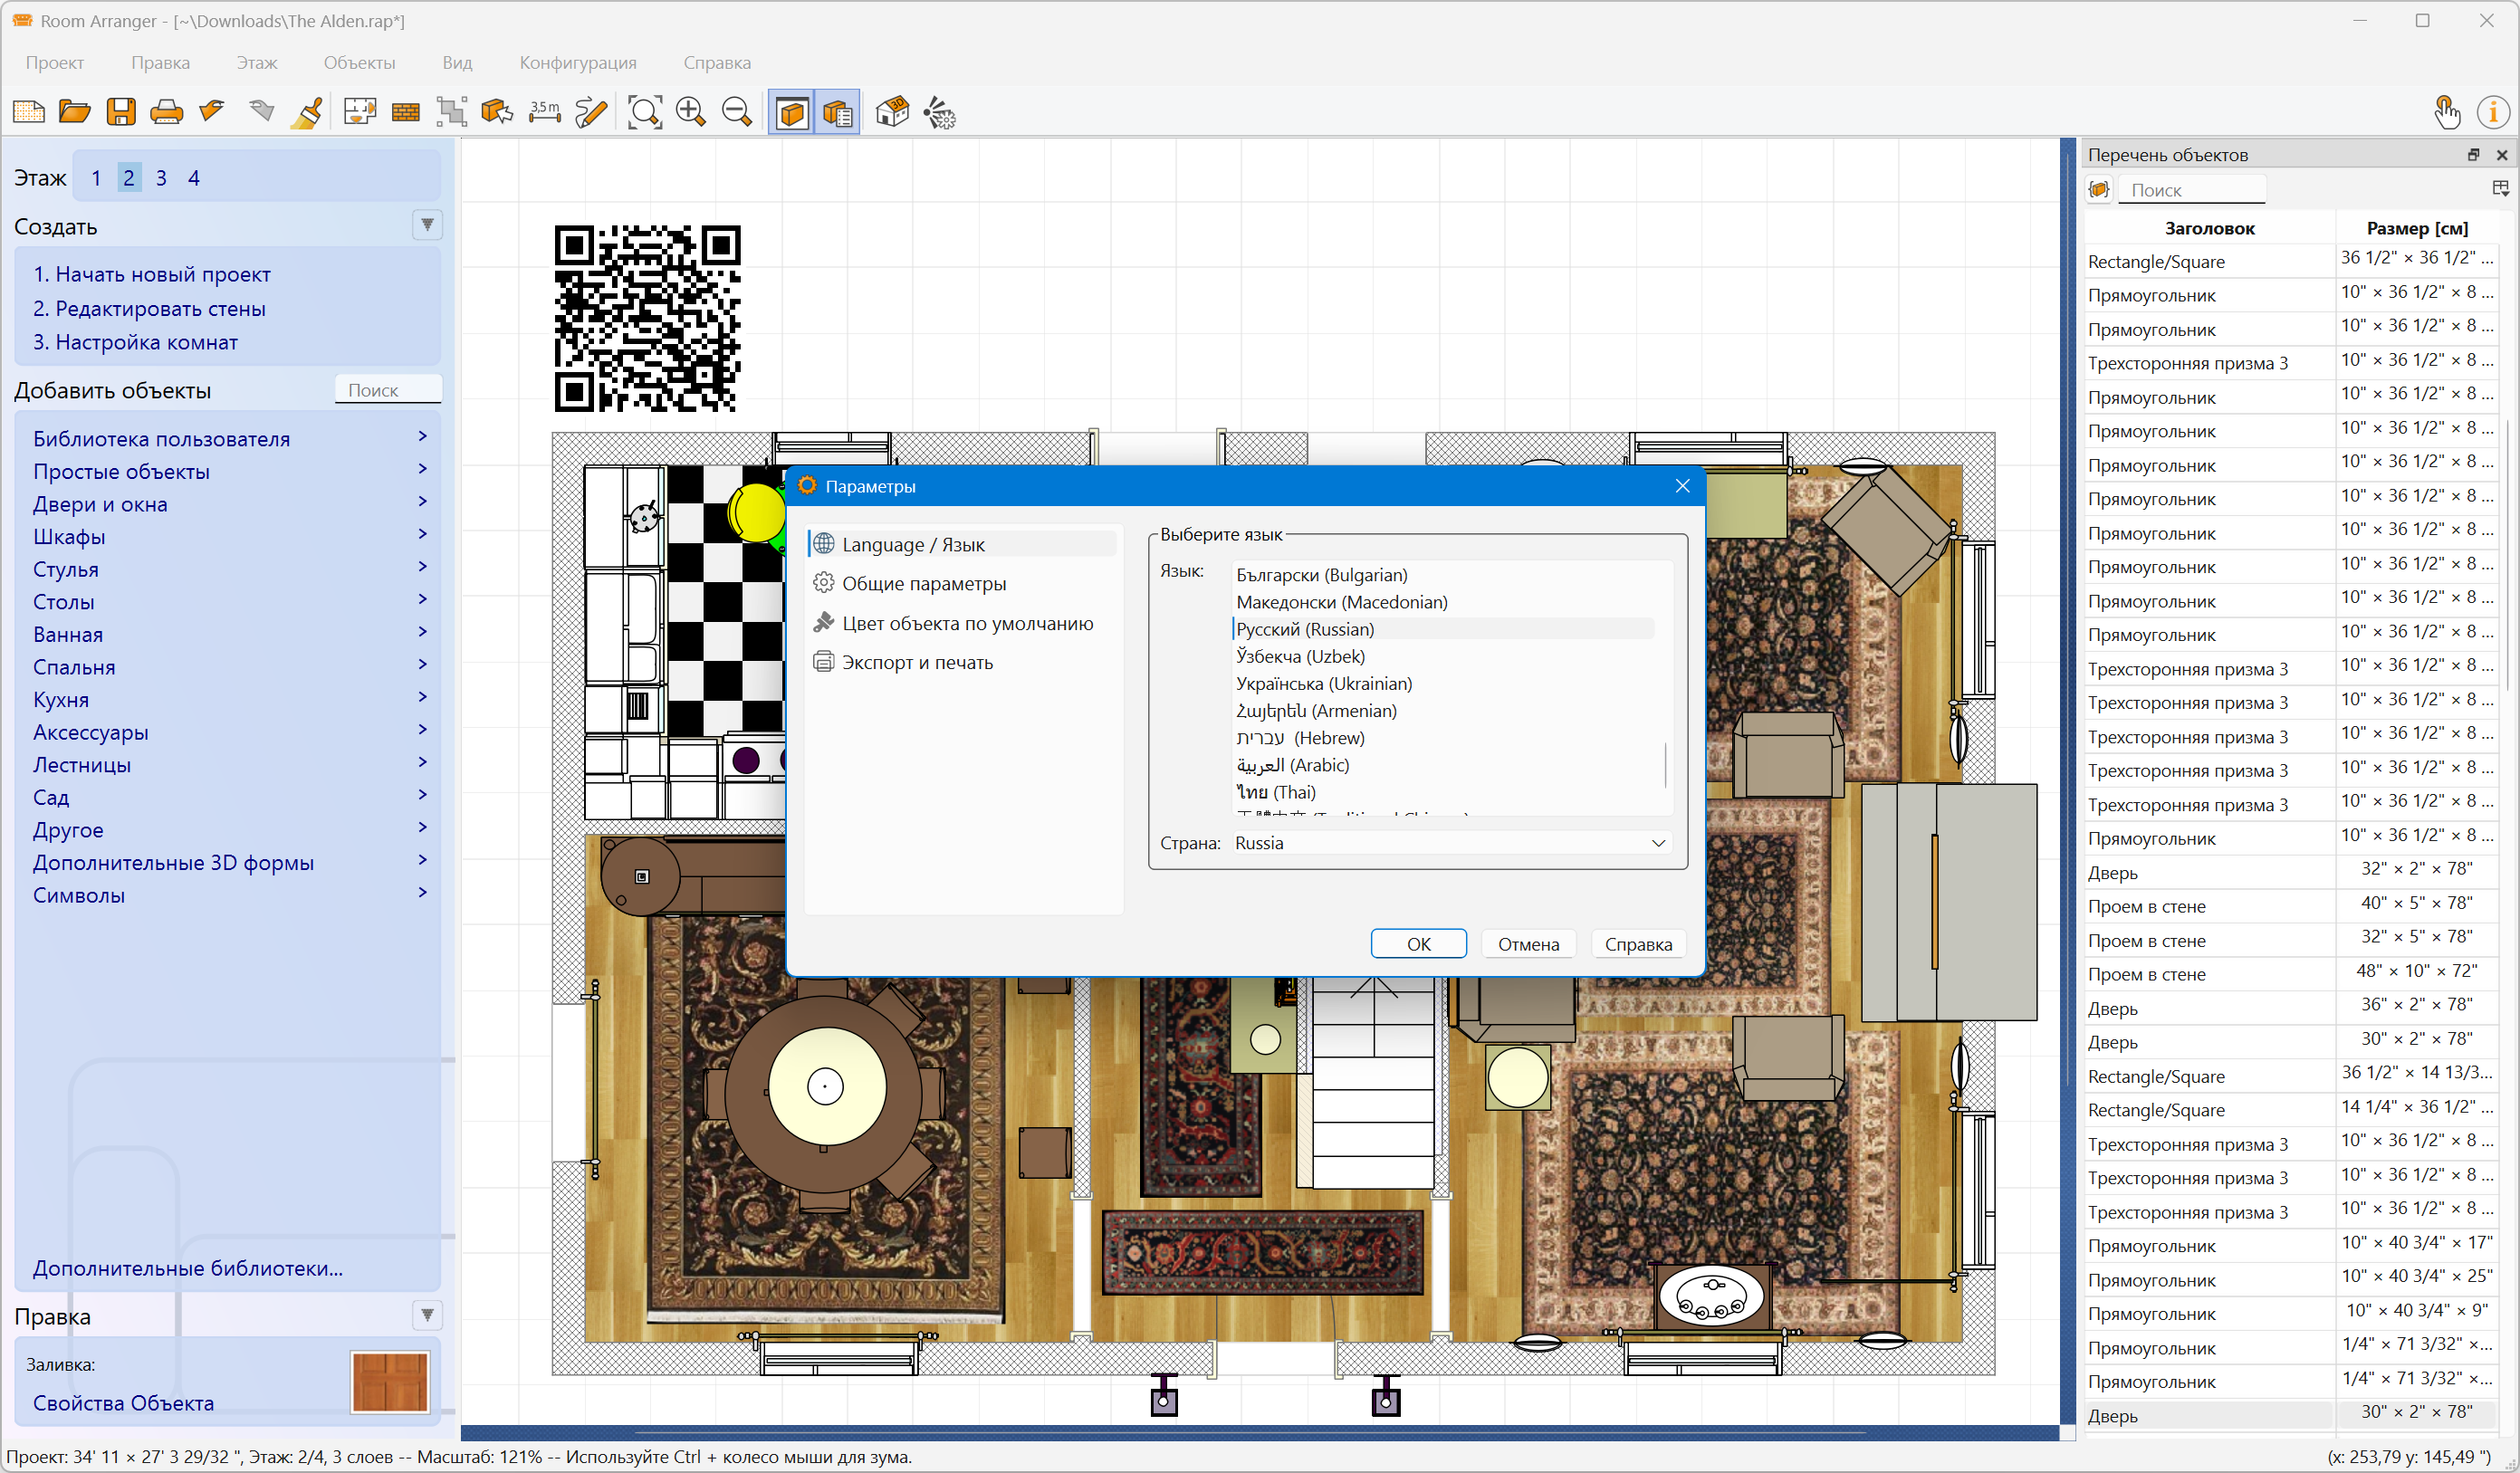Toggle the highlighted 3D box panel button
Screen dimensions: 2520x1473
click(792, 112)
